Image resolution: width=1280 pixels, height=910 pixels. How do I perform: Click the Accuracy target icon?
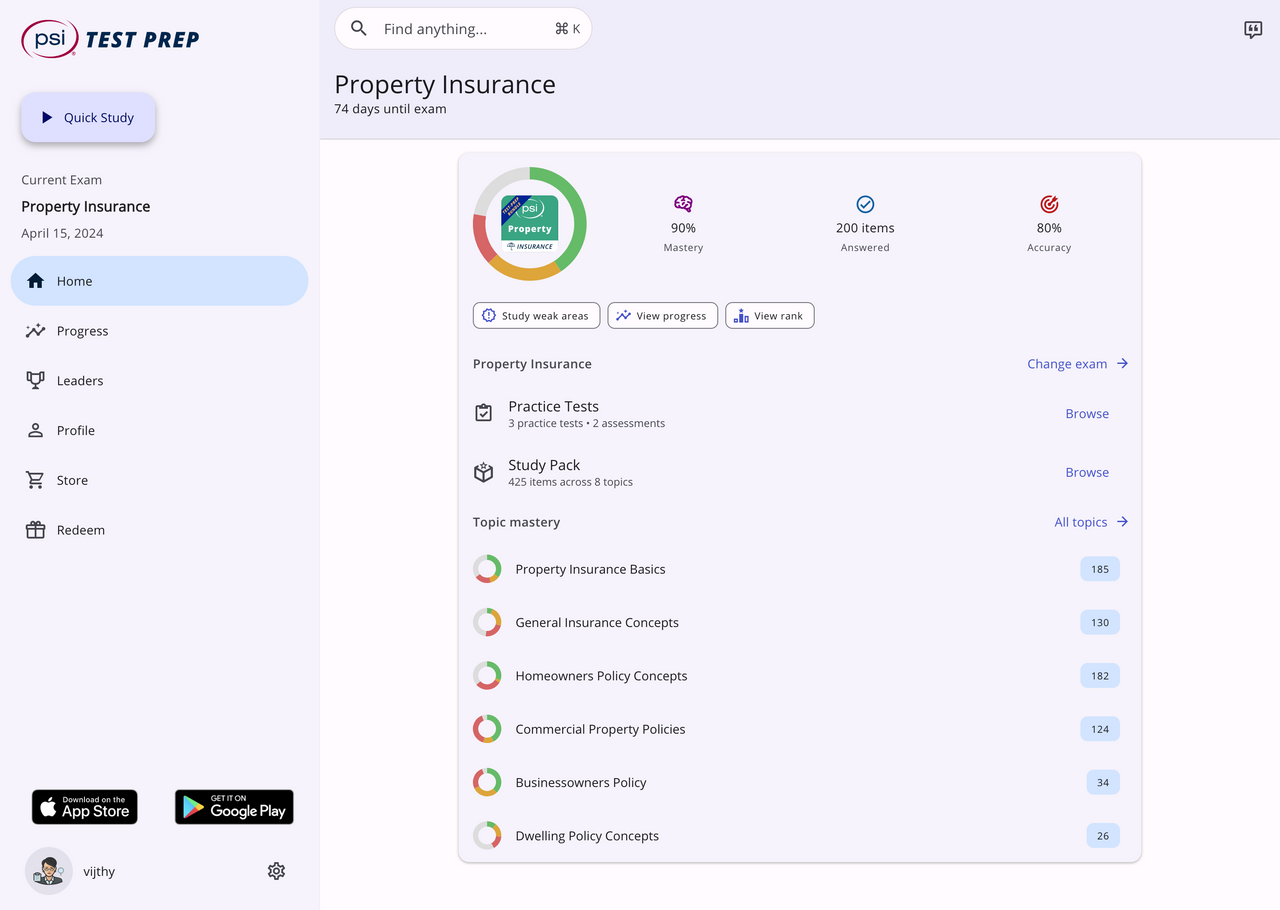pos(1049,204)
